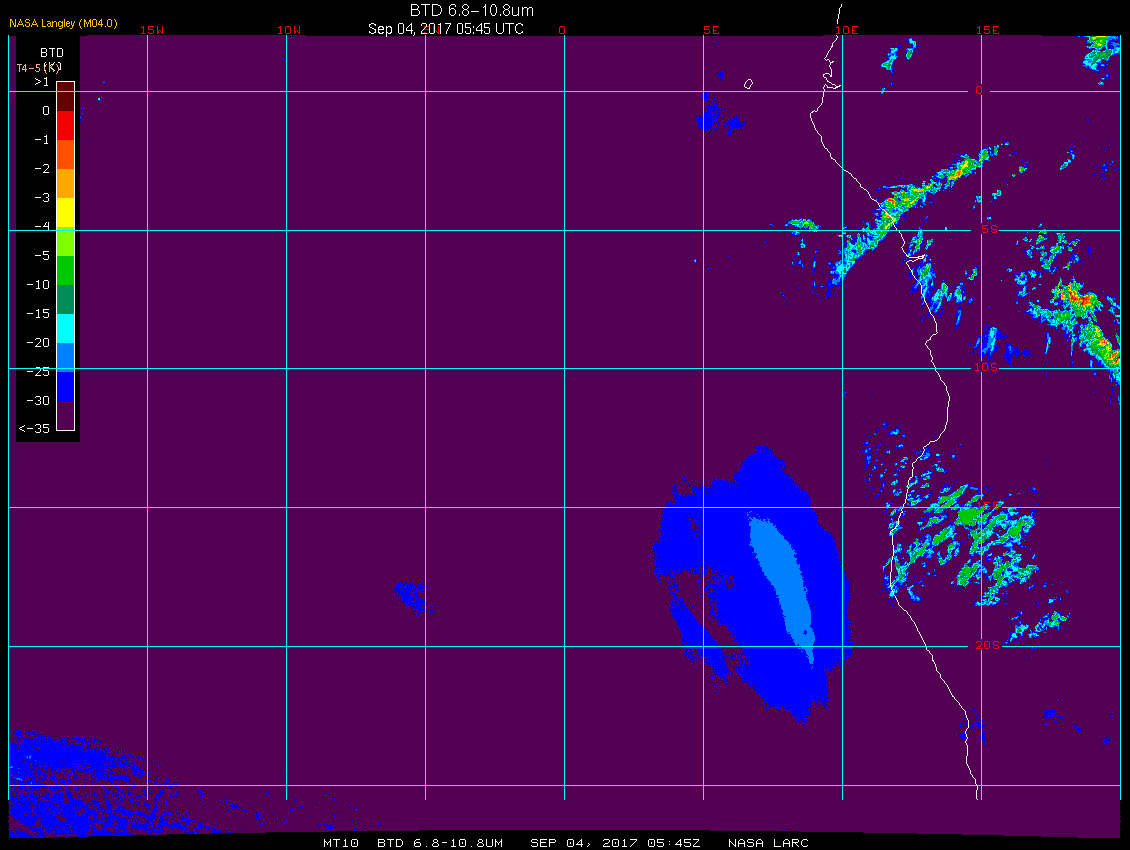Select the orange band in the color scale

point(66,183)
